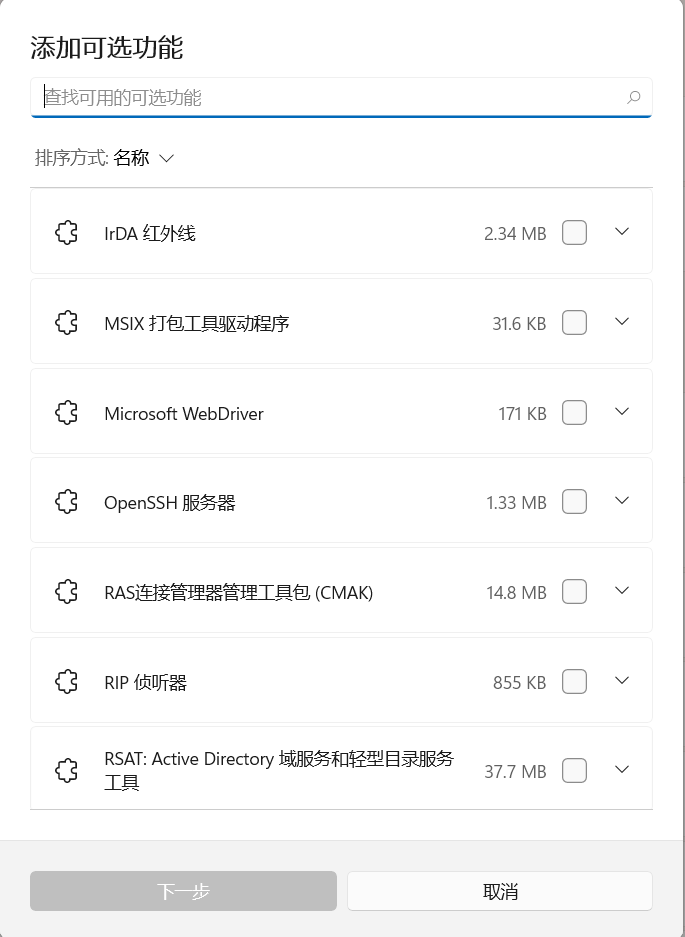The height and width of the screenshot is (937, 685).
Task: Click the 取消 button
Action: tap(500, 891)
